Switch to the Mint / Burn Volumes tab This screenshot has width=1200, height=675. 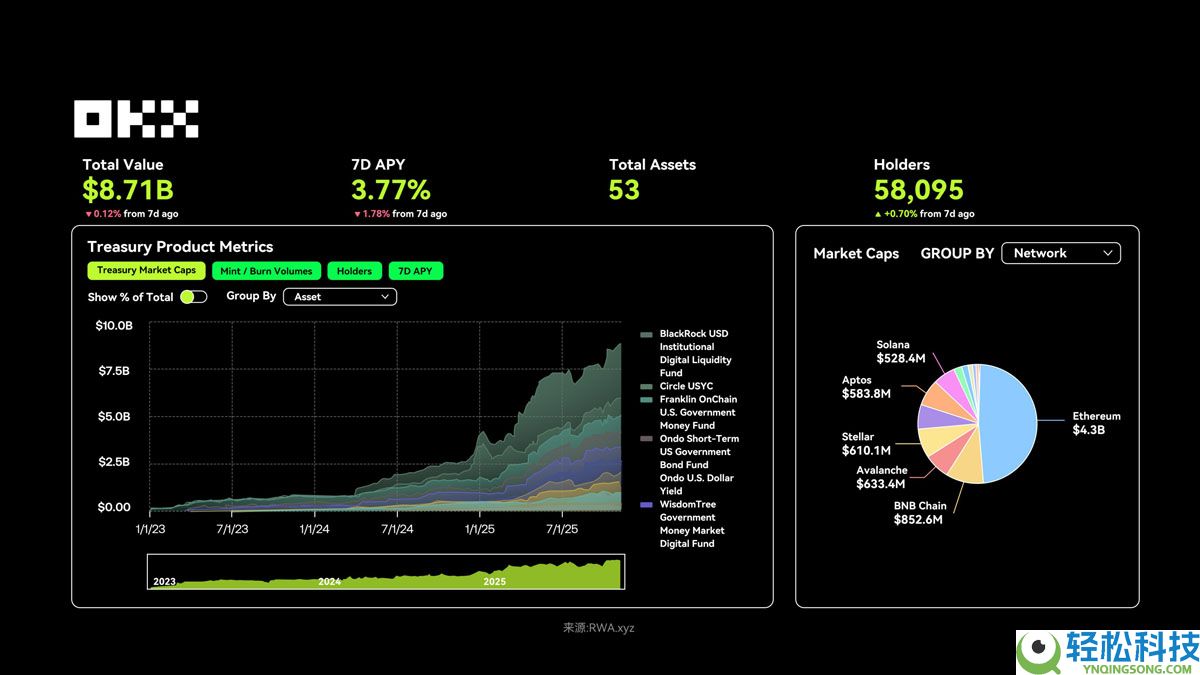pyautogui.click(x=267, y=271)
